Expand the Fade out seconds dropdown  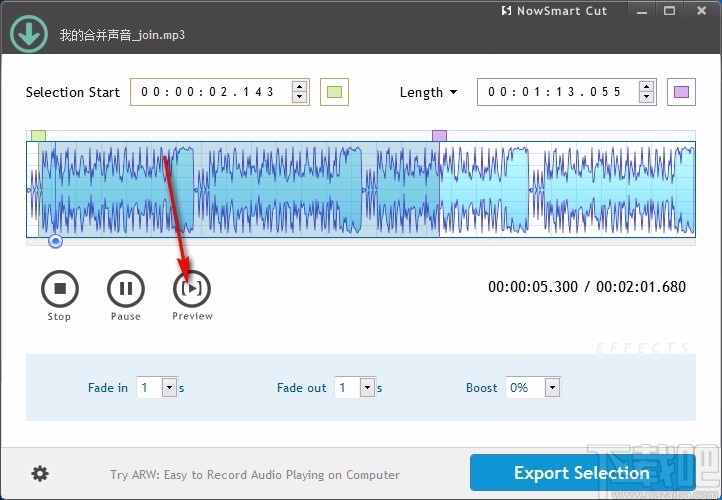tap(367, 388)
